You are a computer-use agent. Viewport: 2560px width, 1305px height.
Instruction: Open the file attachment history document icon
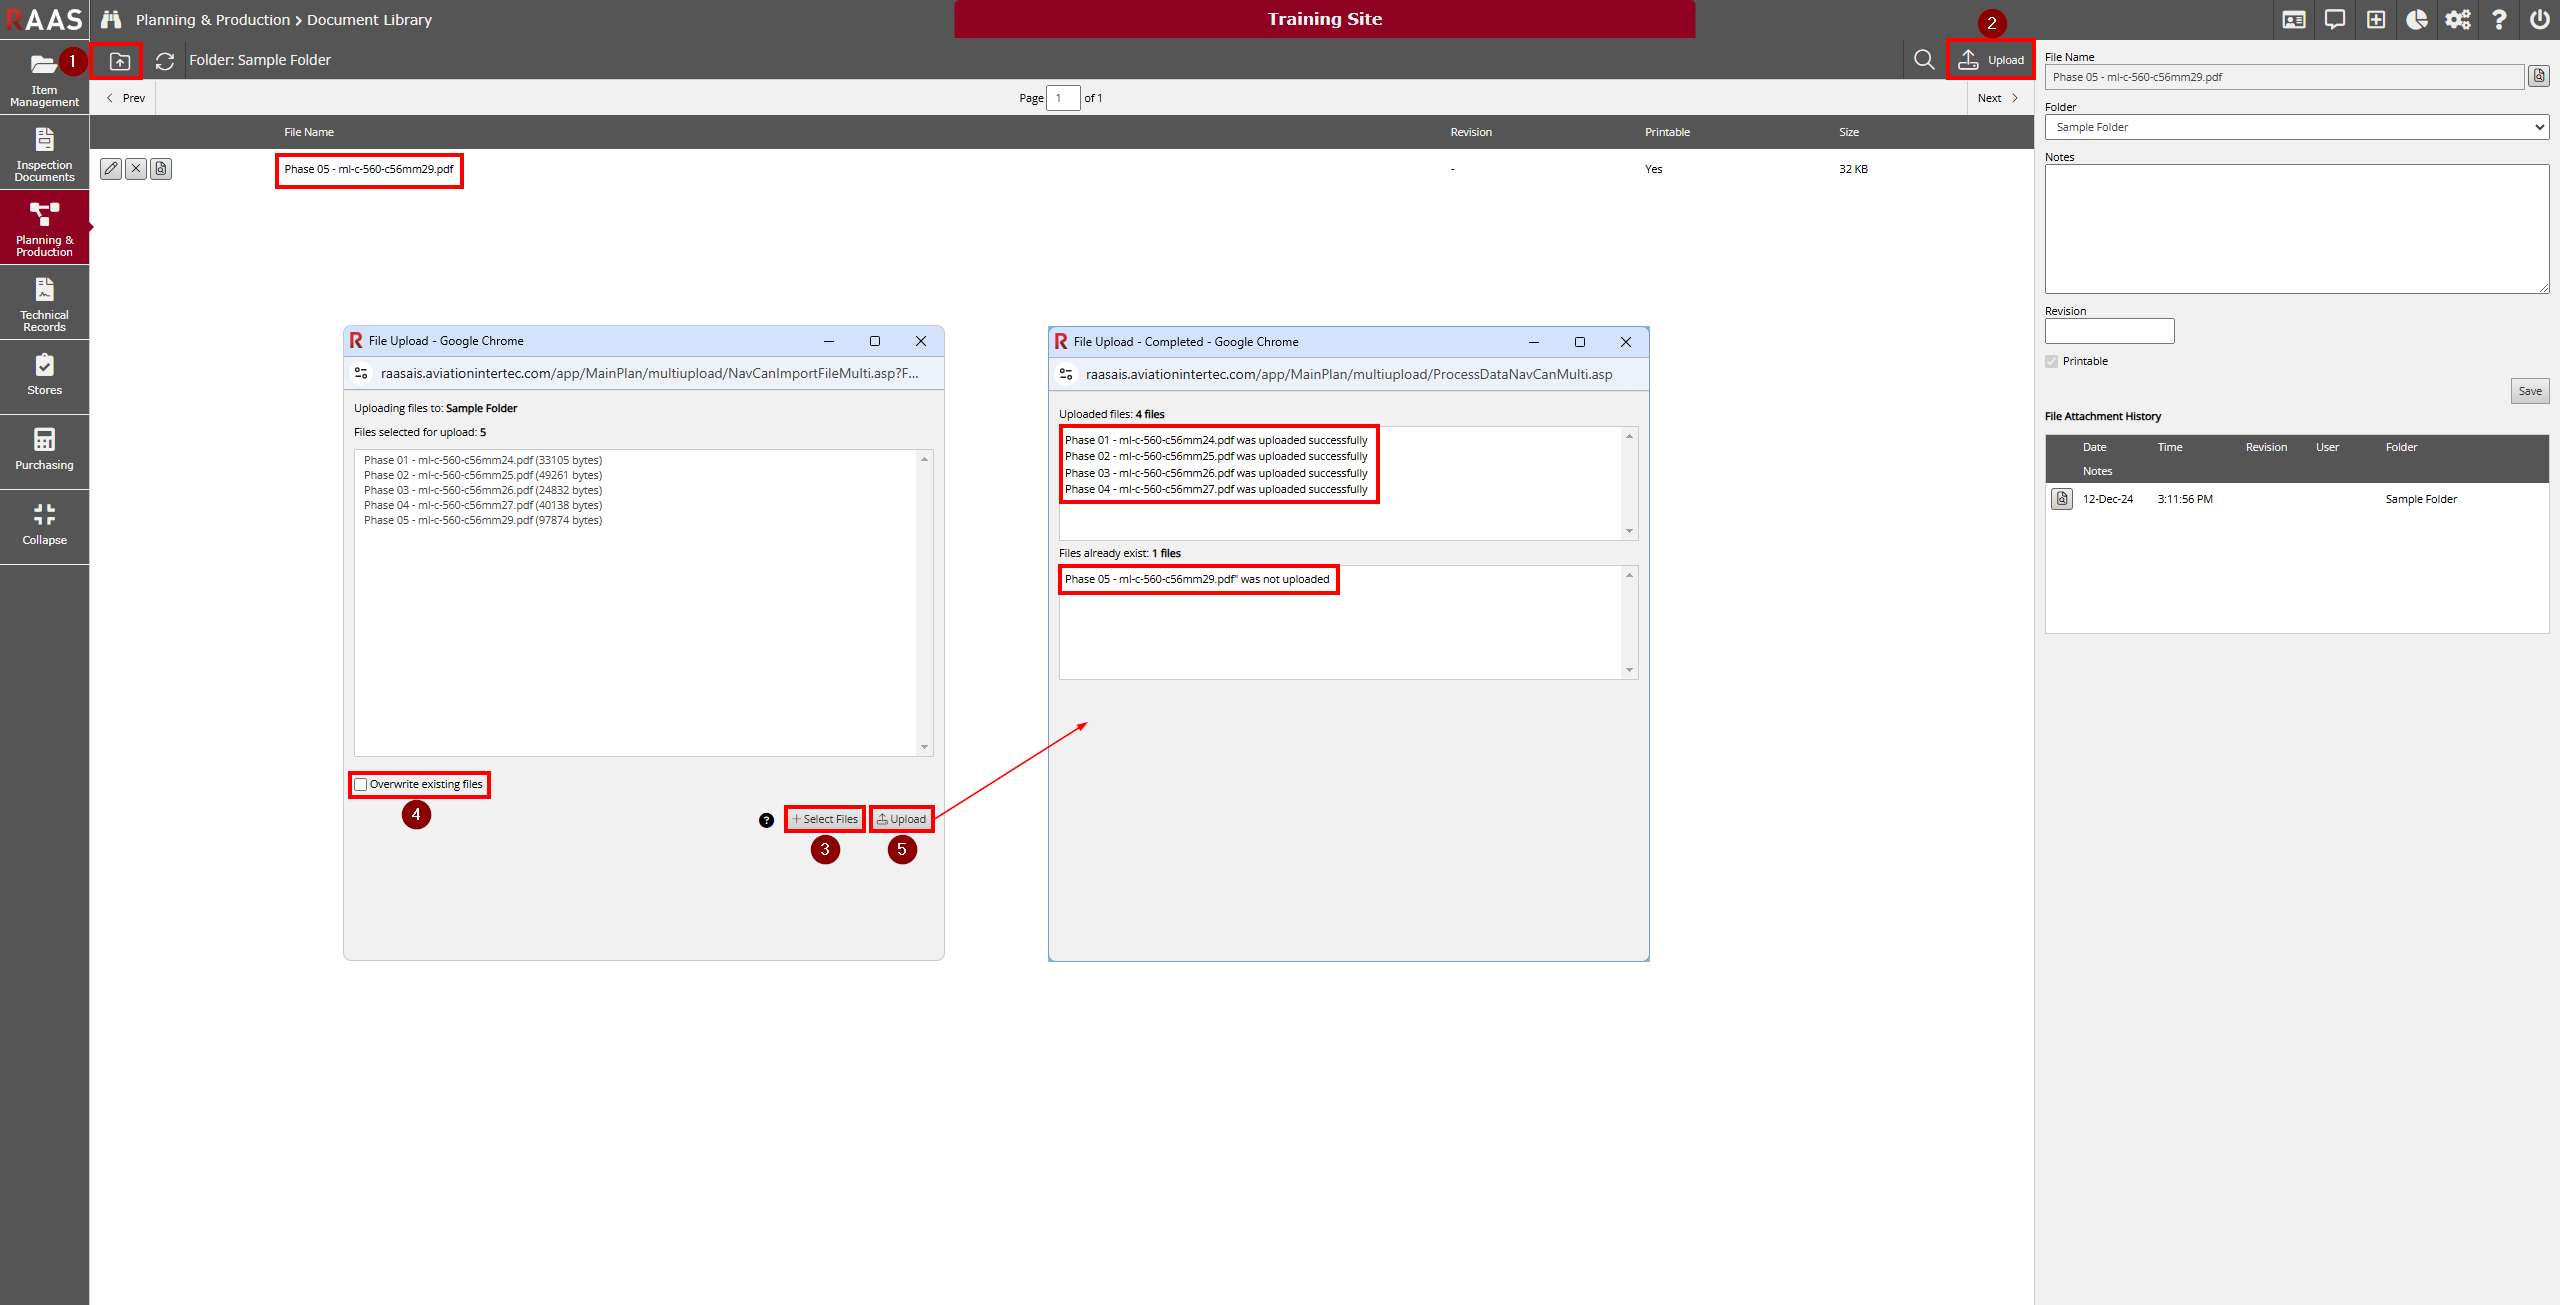(x=2061, y=499)
